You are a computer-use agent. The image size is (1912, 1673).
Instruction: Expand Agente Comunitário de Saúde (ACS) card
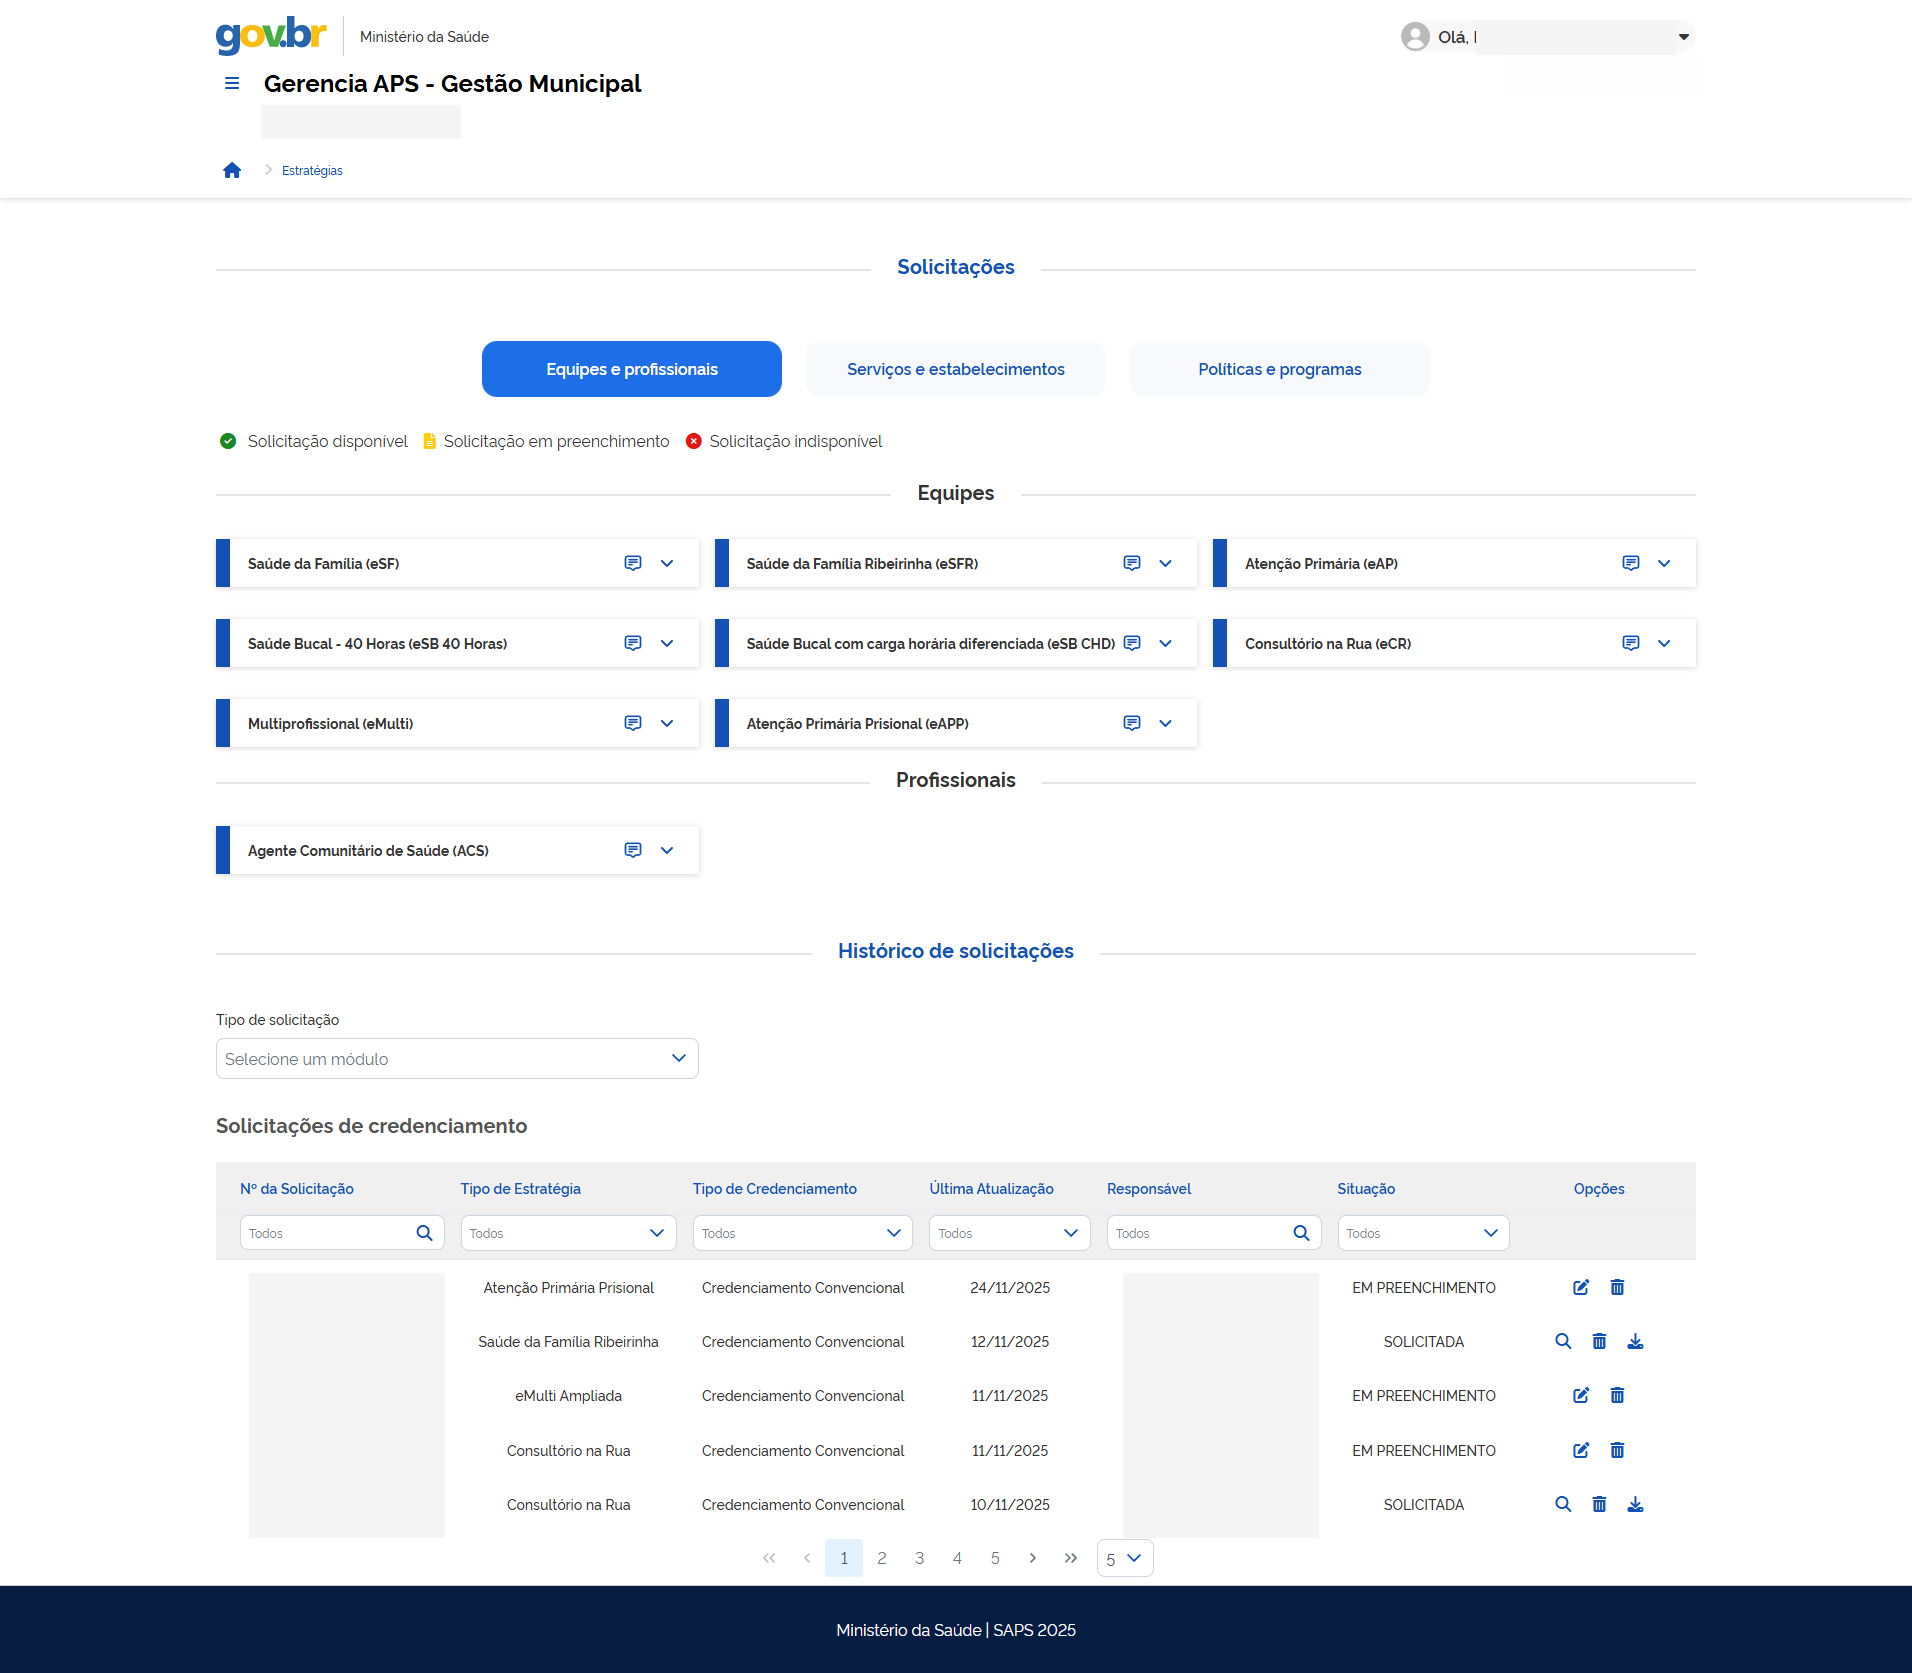tap(667, 851)
